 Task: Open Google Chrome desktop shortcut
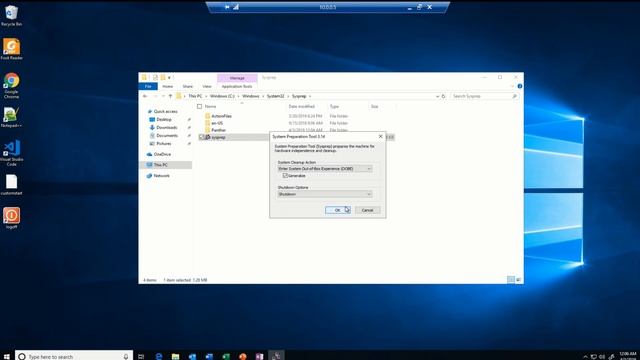[11, 85]
